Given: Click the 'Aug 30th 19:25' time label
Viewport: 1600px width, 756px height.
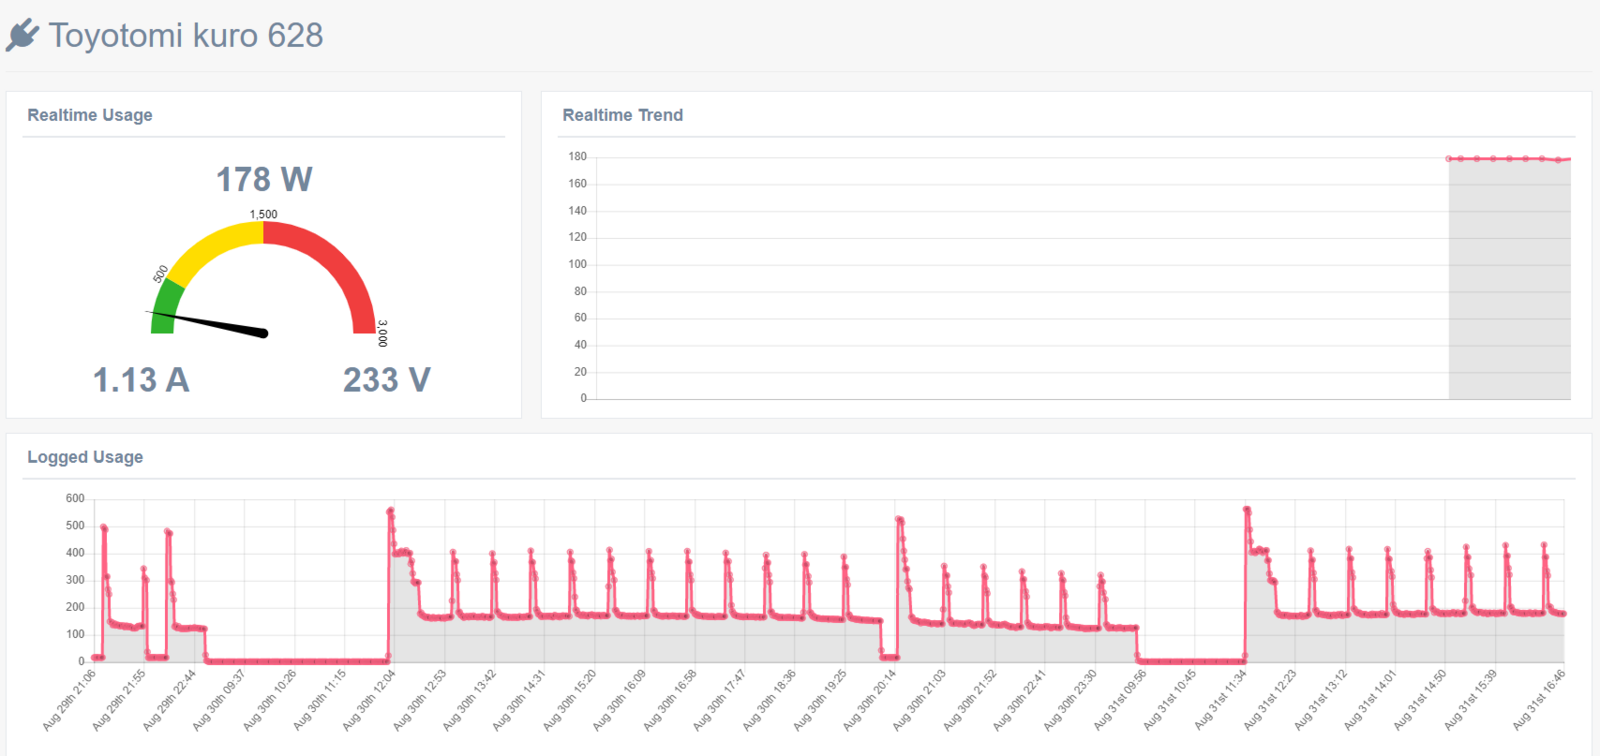Looking at the screenshot, I should coord(820,700).
